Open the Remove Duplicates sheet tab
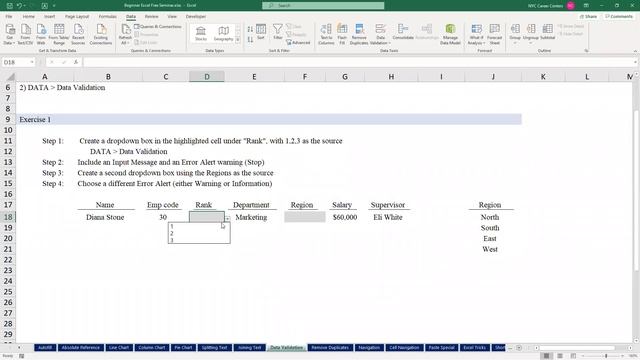The width and height of the screenshot is (640, 360). point(330,348)
